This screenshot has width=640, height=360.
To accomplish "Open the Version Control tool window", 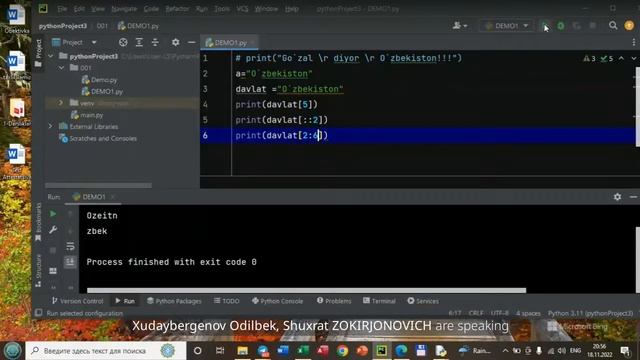I will [78, 301].
